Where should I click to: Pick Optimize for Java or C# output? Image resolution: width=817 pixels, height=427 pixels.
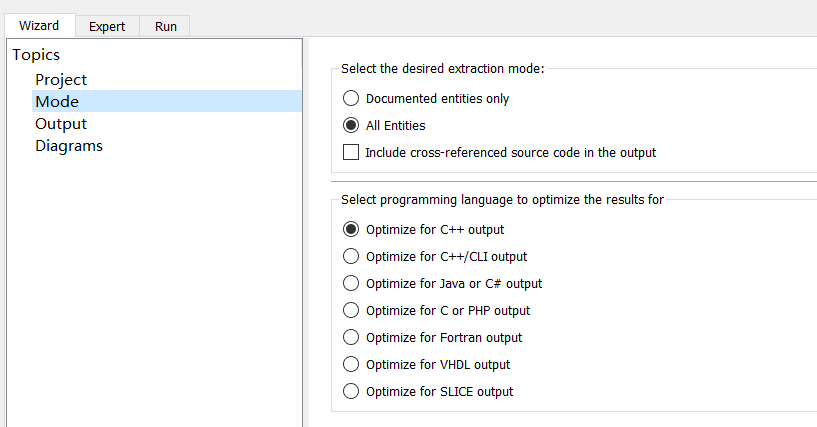[351, 283]
